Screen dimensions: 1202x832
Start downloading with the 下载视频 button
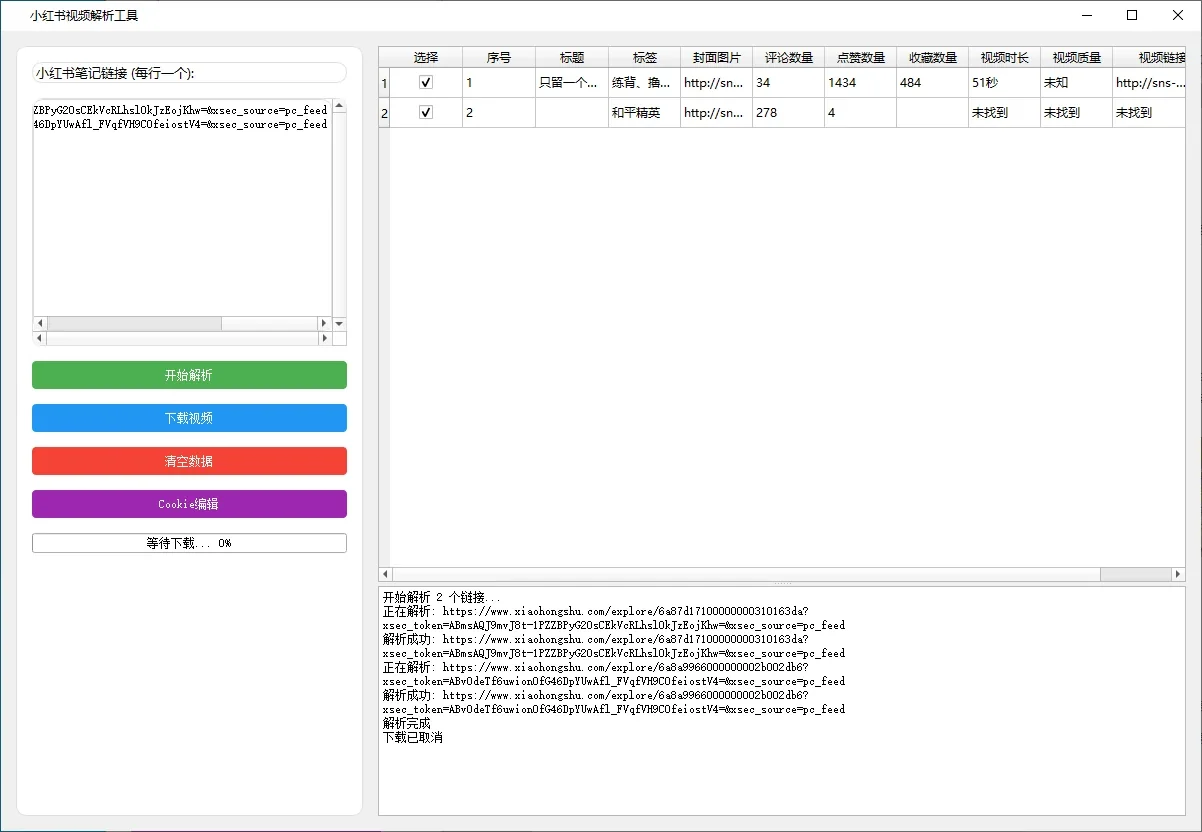coord(189,418)
